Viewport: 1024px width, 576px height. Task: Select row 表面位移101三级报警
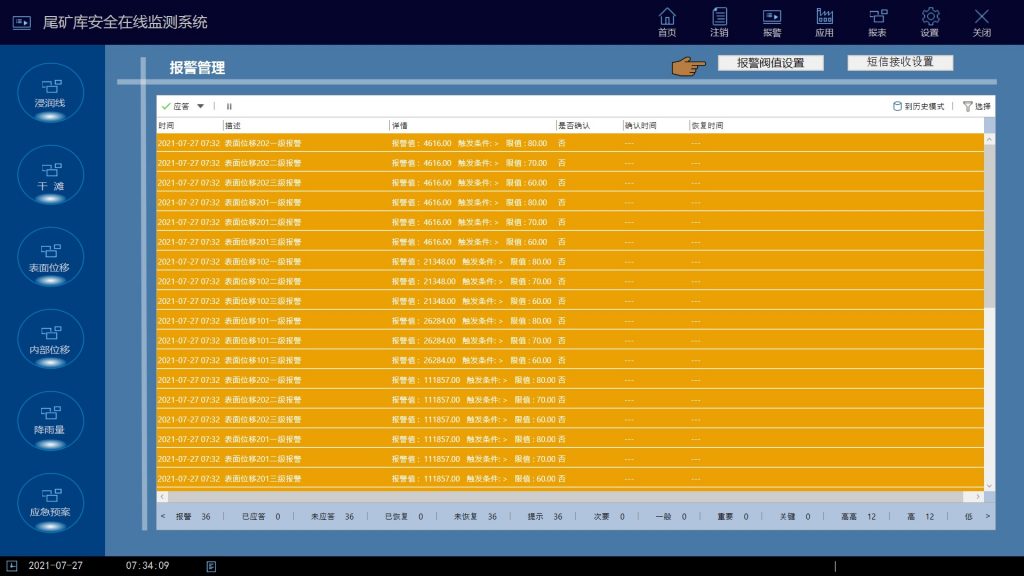[x=570, y=360]
